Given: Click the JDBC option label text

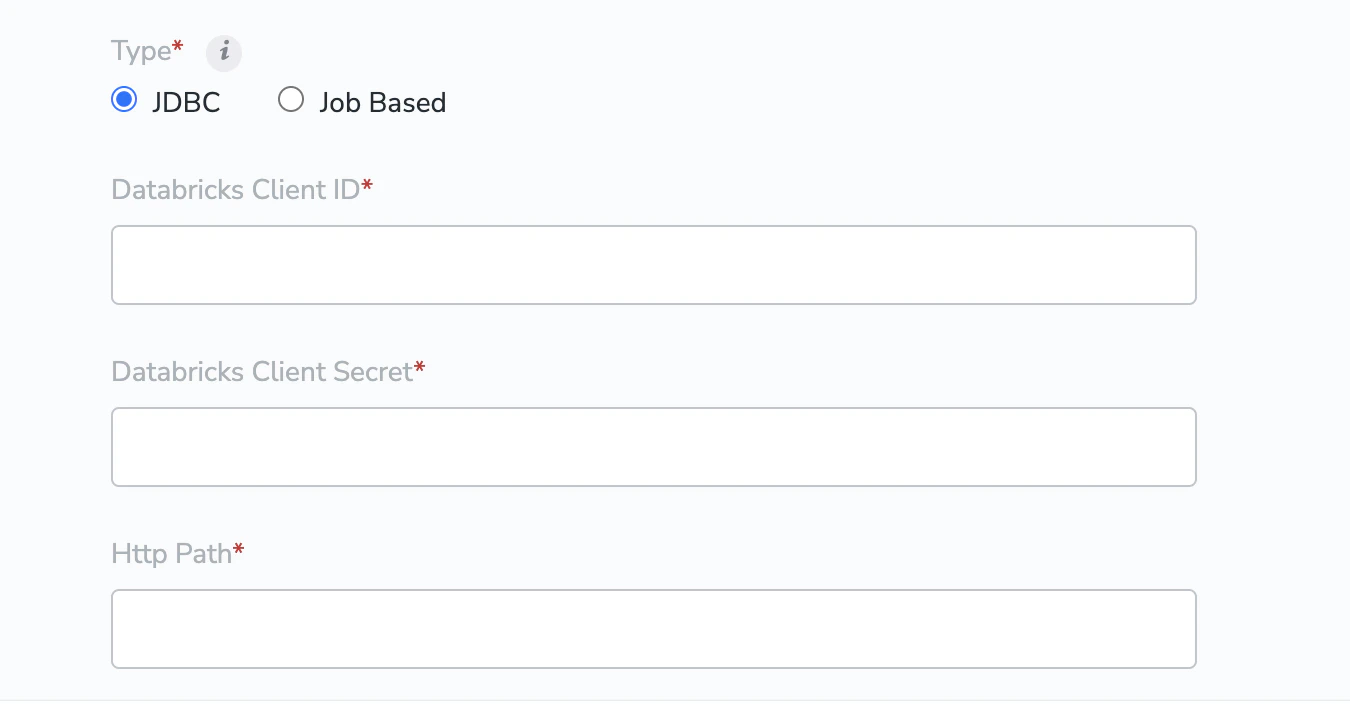Looking at the screenshot, I should pos(186,102).
